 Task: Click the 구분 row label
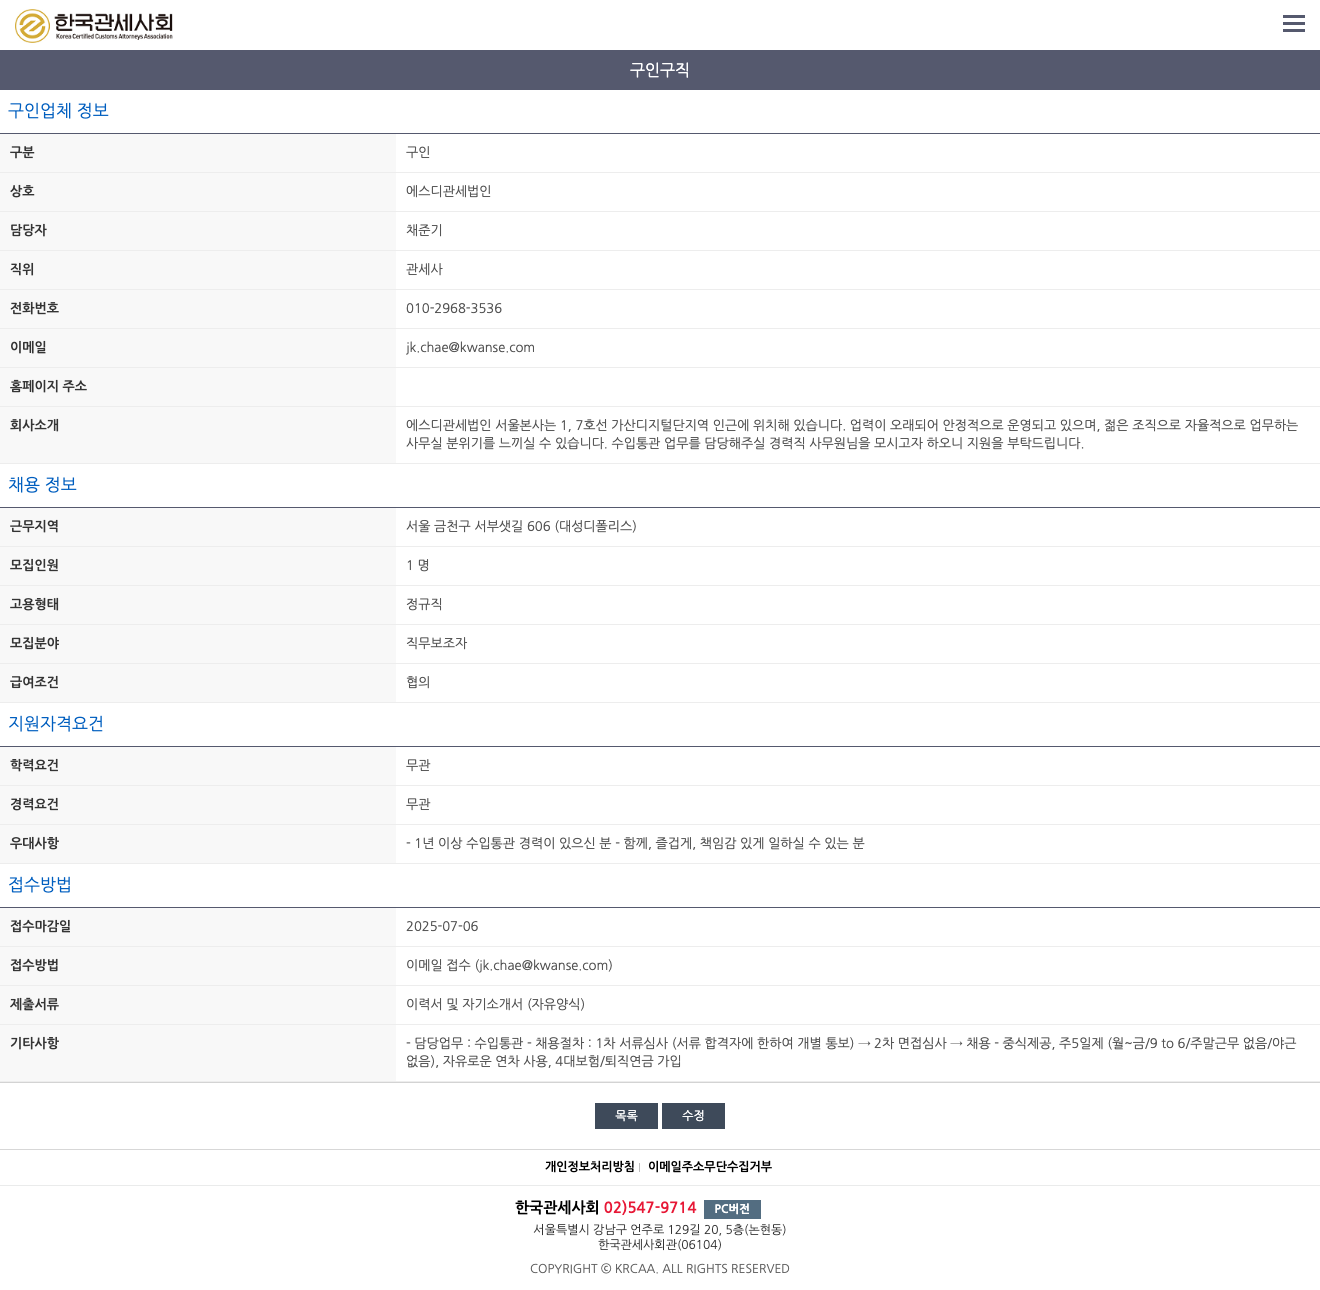coord(22,152)
